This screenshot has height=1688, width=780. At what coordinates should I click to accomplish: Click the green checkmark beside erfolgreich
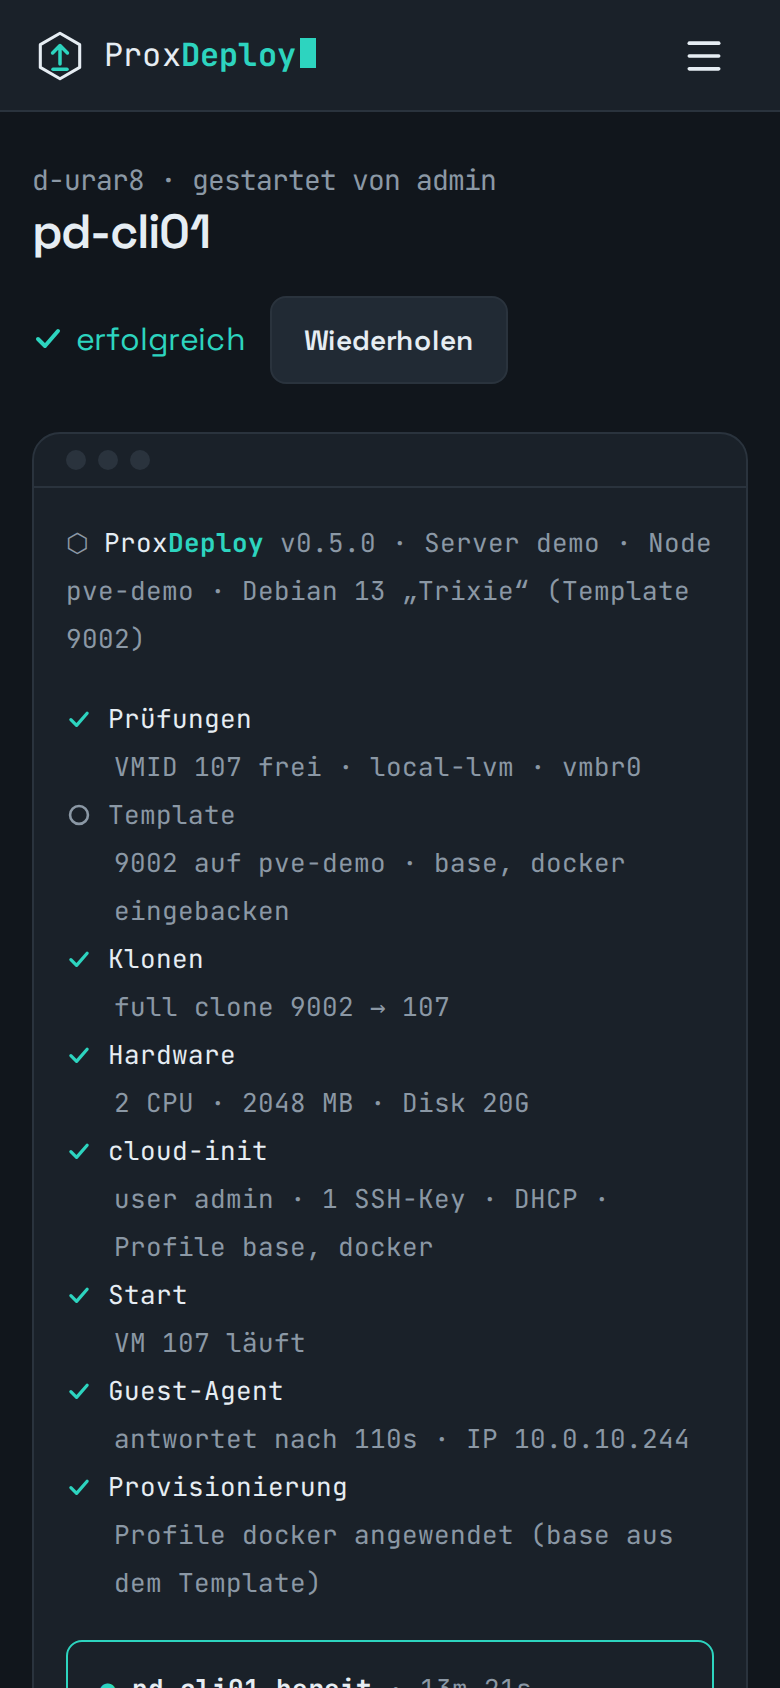point(48,340)
